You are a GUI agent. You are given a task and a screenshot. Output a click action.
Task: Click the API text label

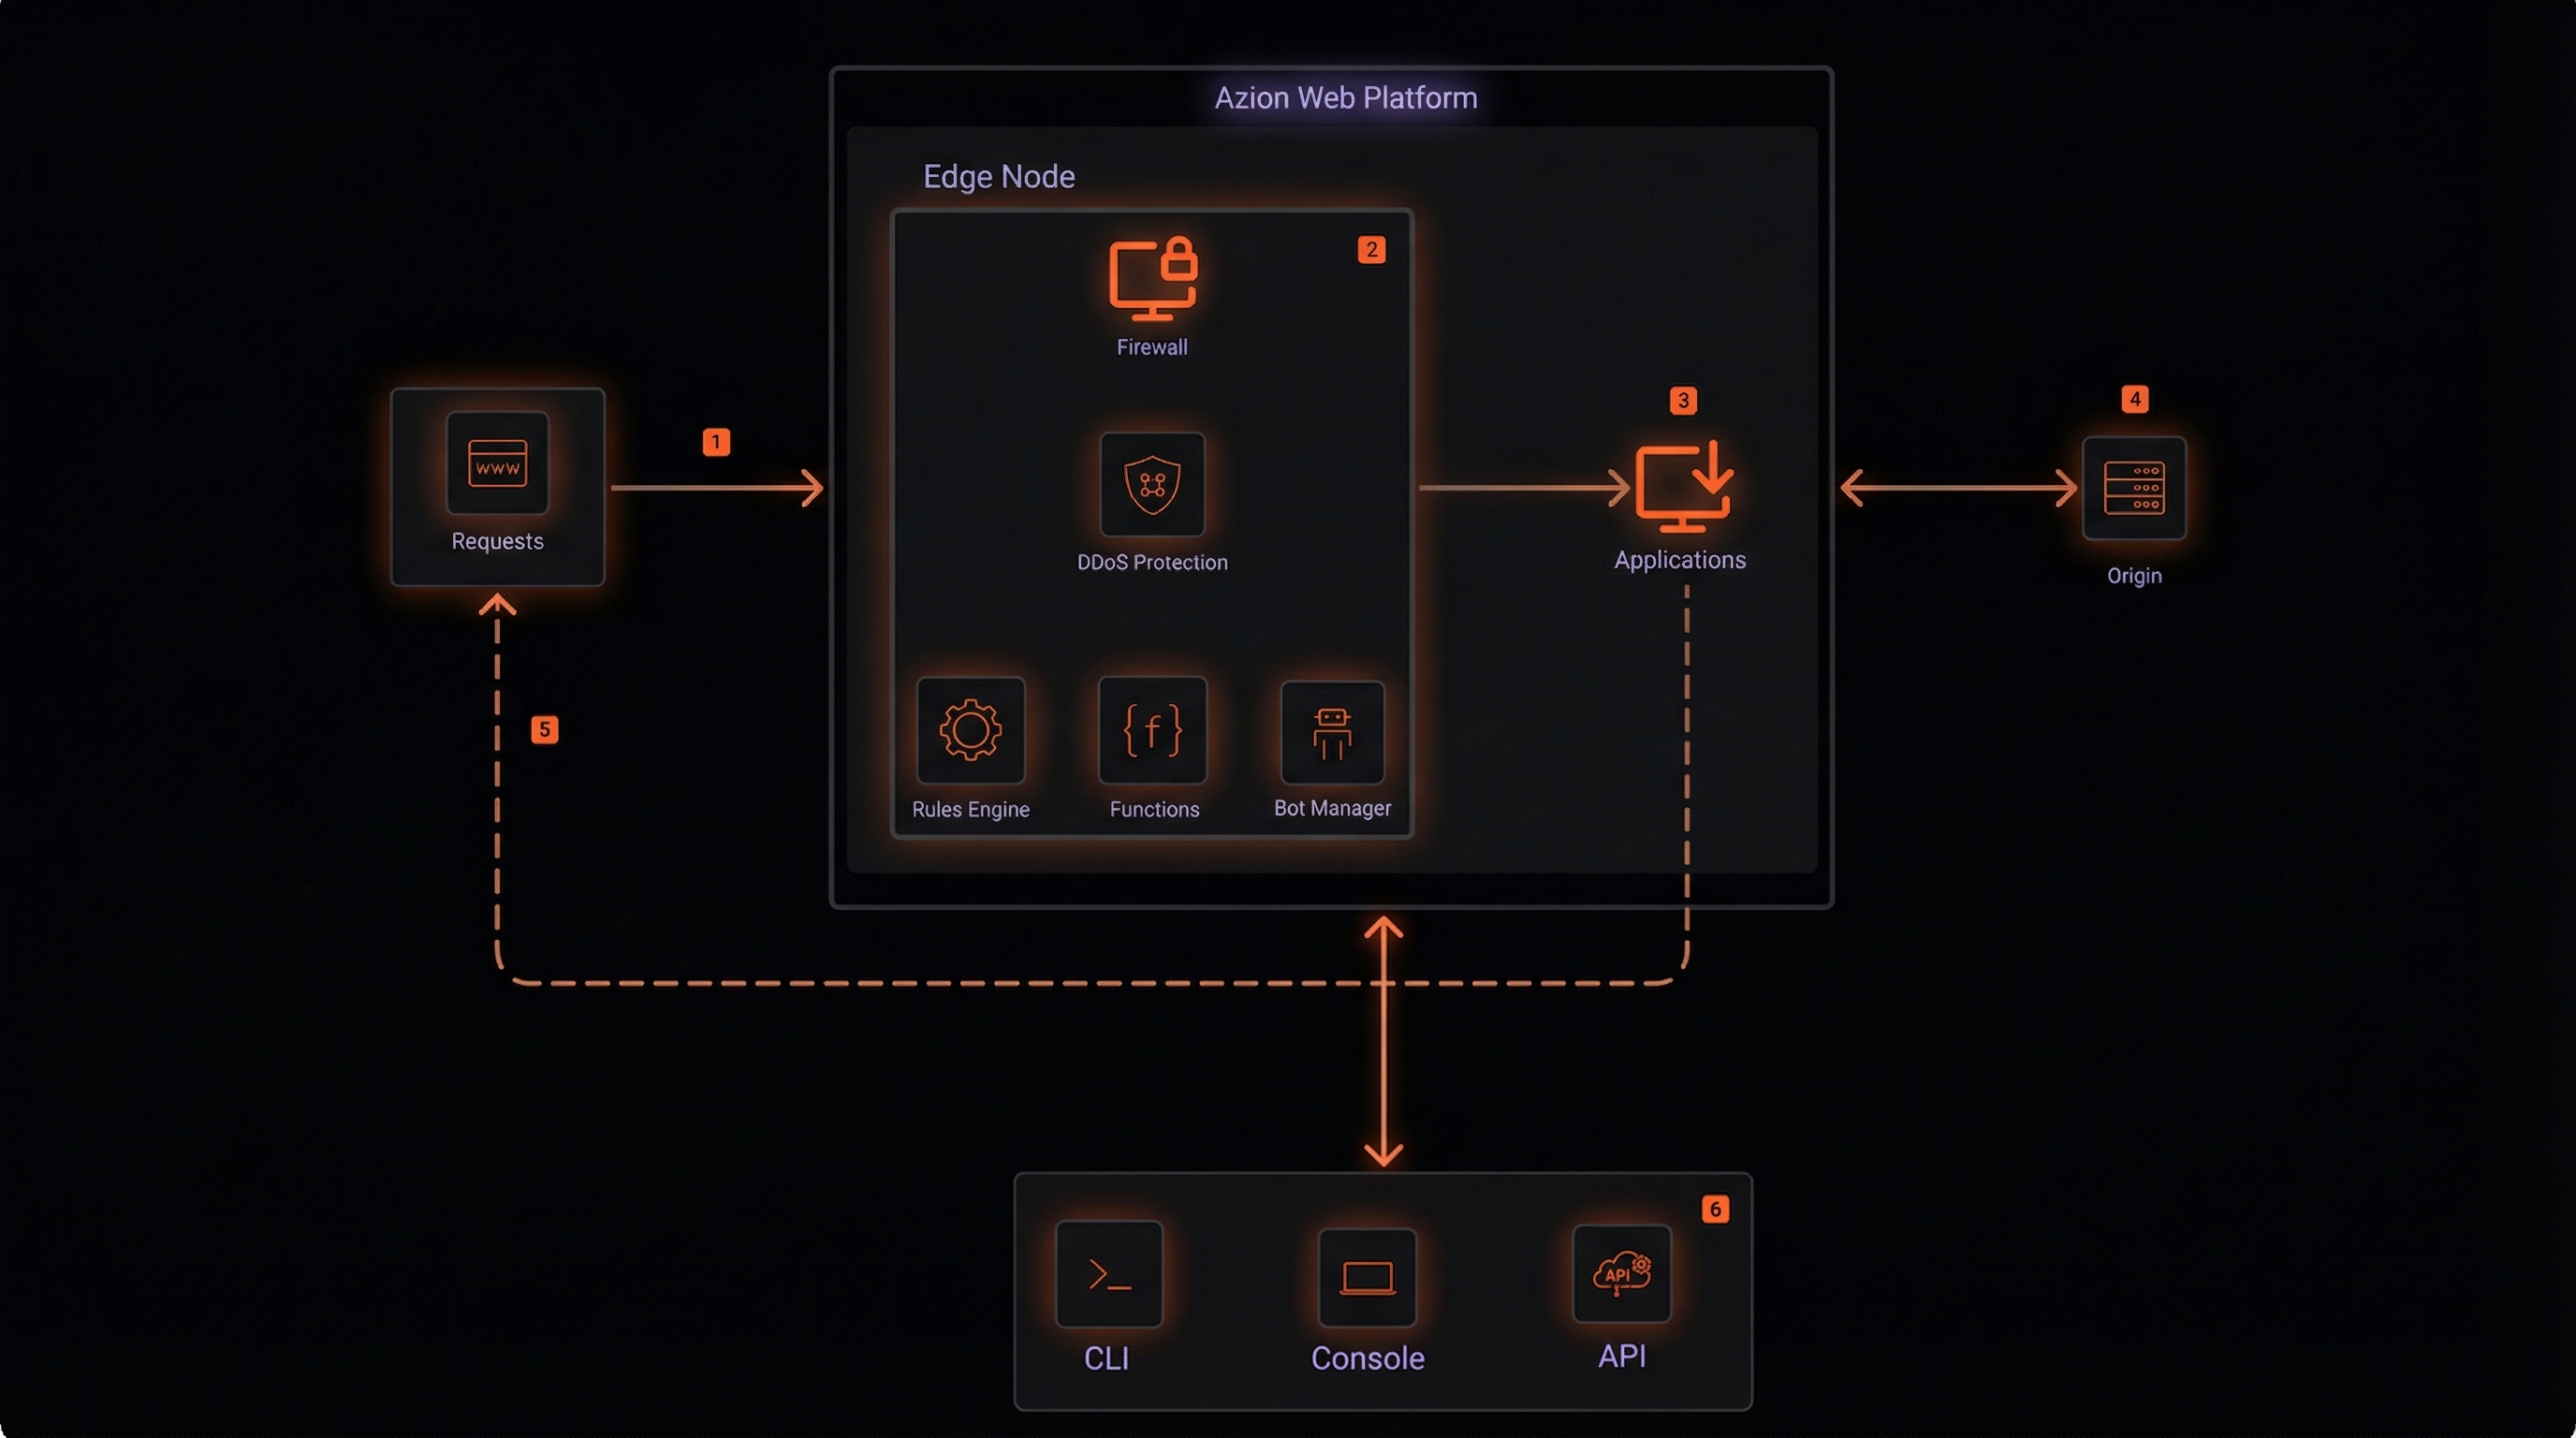coord(1621,1356)
